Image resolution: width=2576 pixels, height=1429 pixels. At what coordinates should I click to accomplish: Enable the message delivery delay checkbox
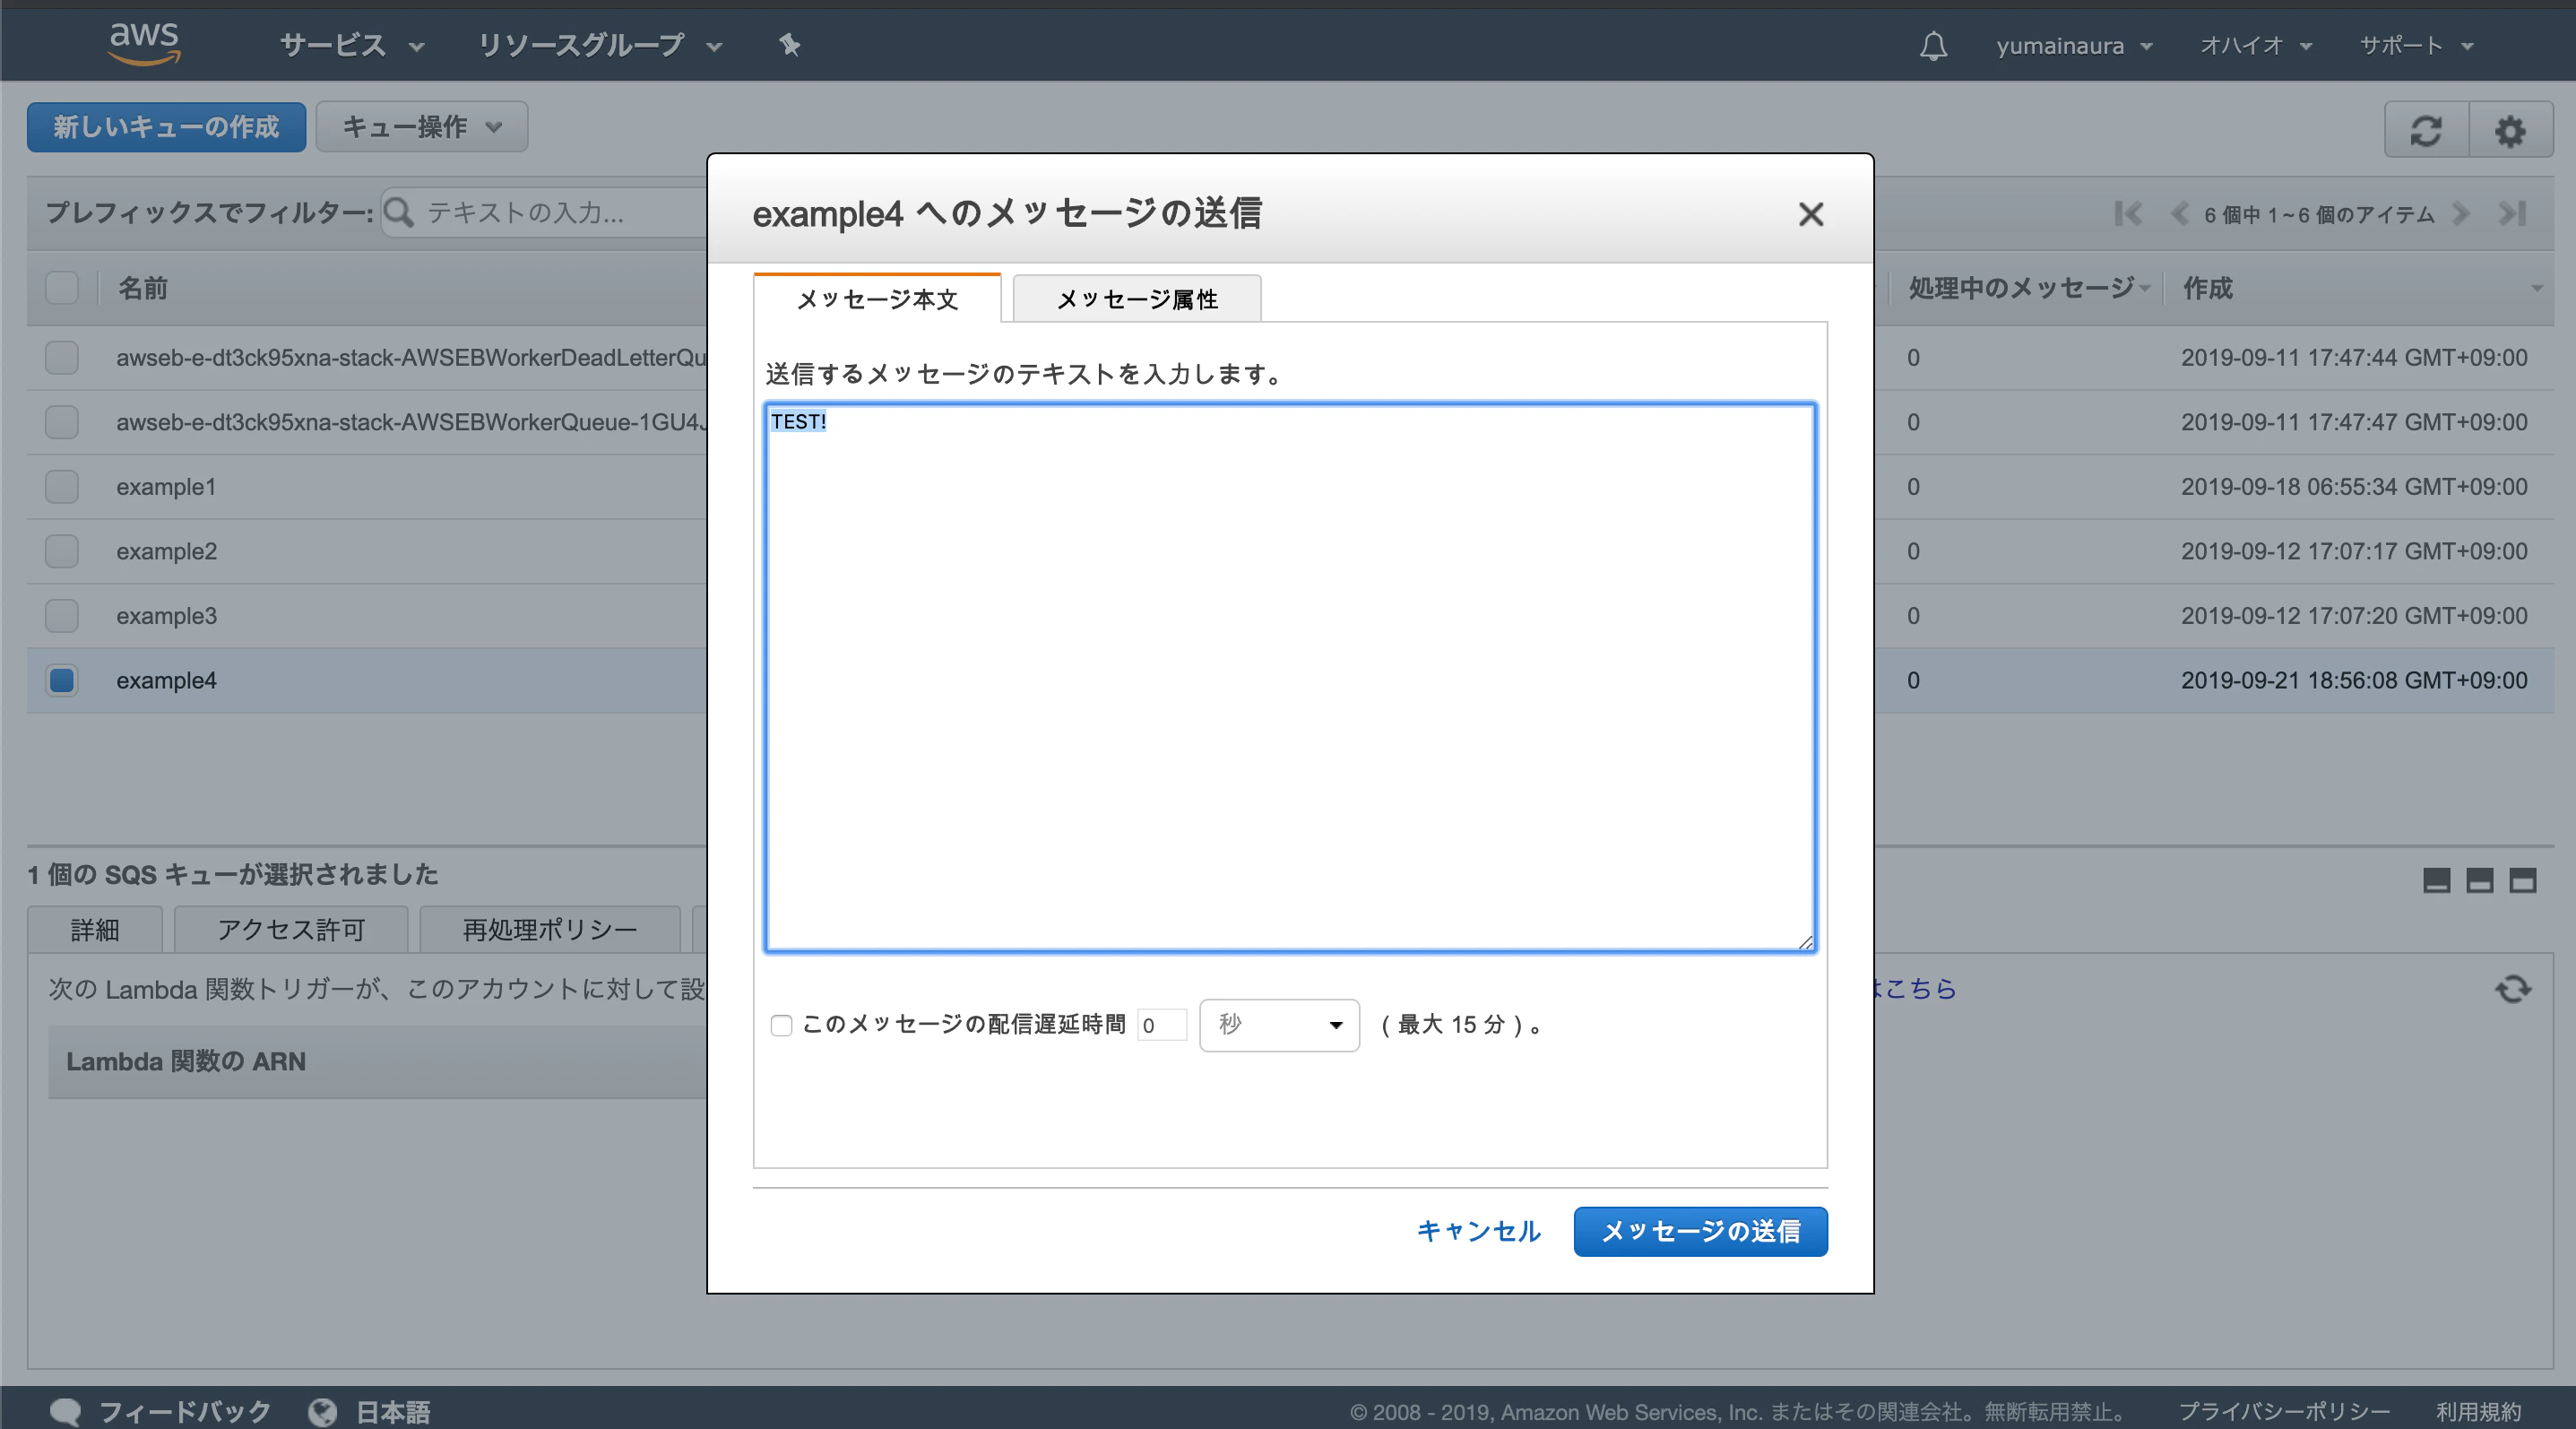pyautogui.click(x=781, y=1025)
